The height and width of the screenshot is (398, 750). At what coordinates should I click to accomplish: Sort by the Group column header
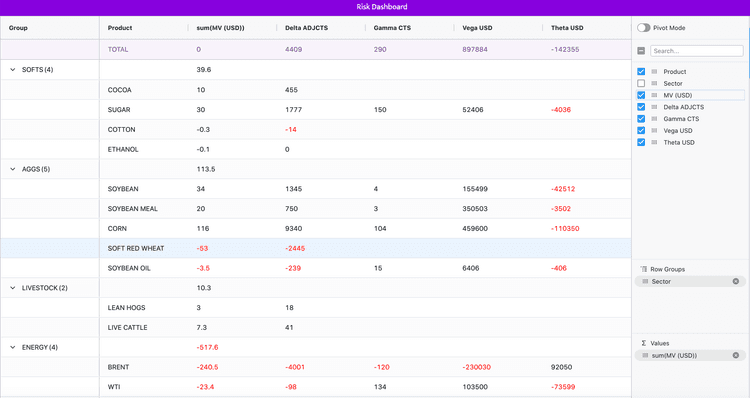click(18, 28)
